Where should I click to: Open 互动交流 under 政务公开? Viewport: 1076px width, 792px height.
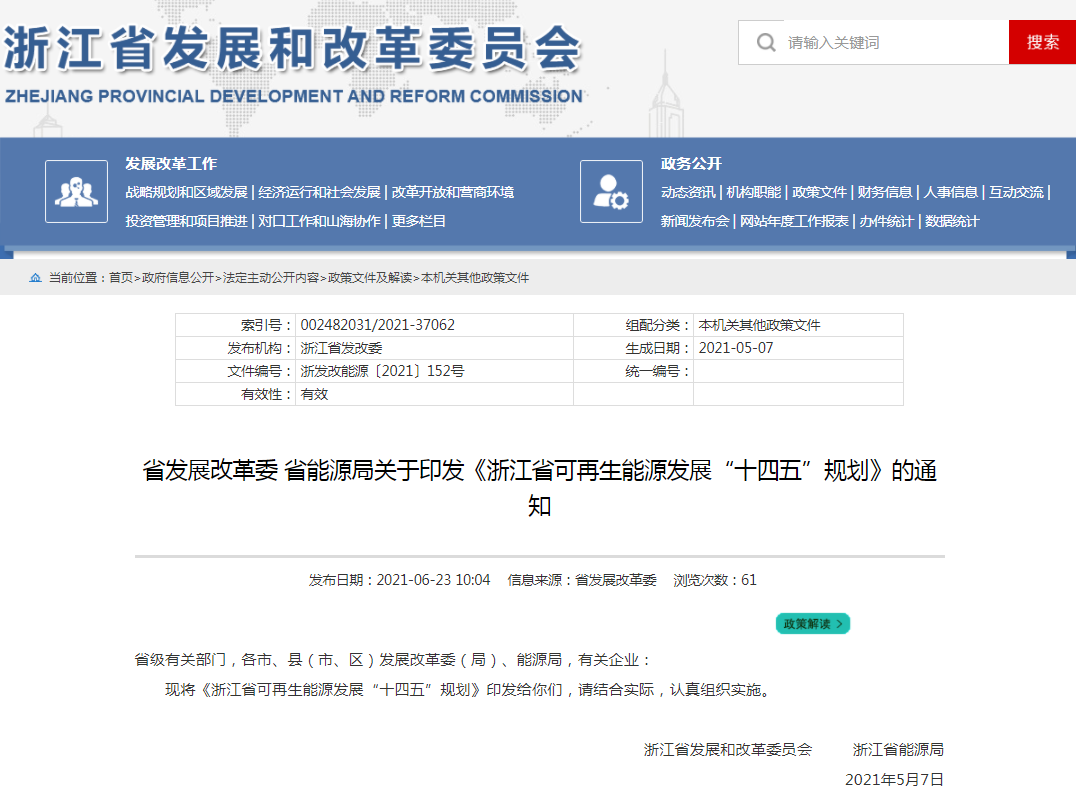(1019, 191)
